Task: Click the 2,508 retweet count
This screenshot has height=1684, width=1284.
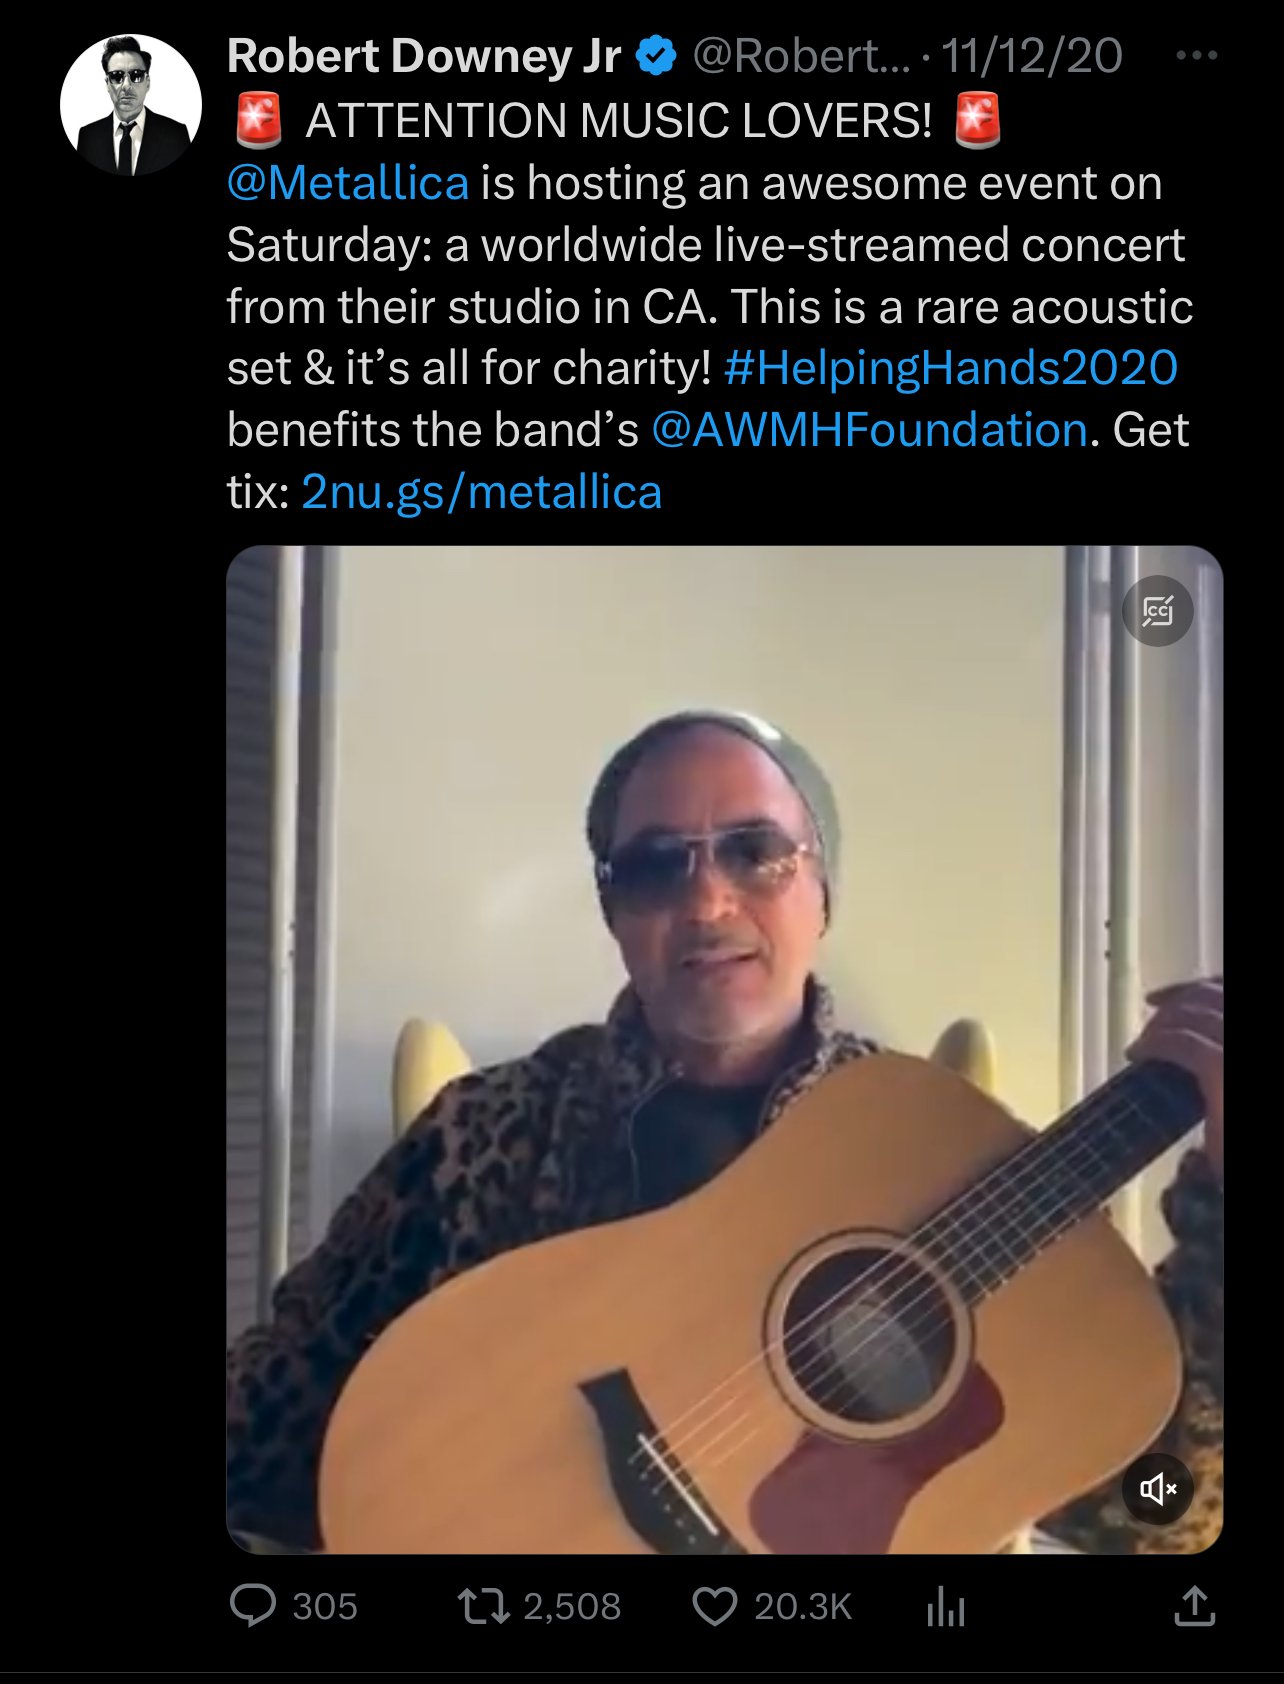Action: coord(572,1607)
